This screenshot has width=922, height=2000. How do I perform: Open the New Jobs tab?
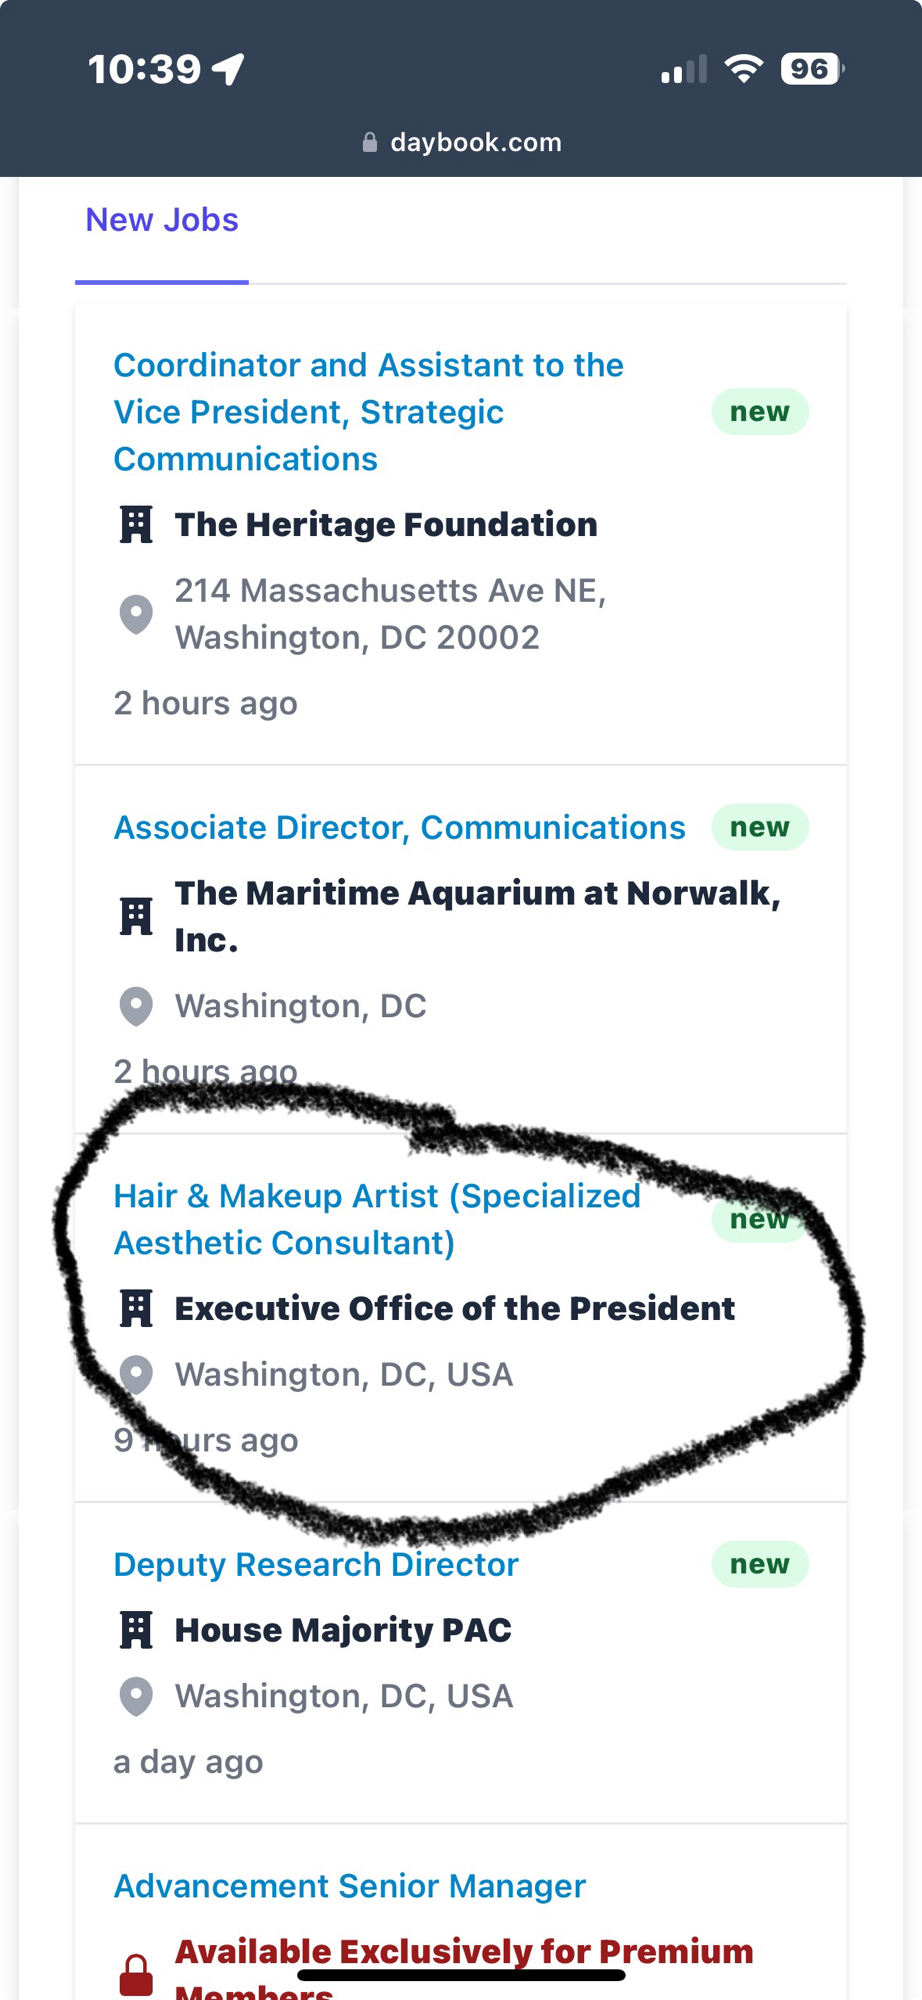click(x=162, y=220)
